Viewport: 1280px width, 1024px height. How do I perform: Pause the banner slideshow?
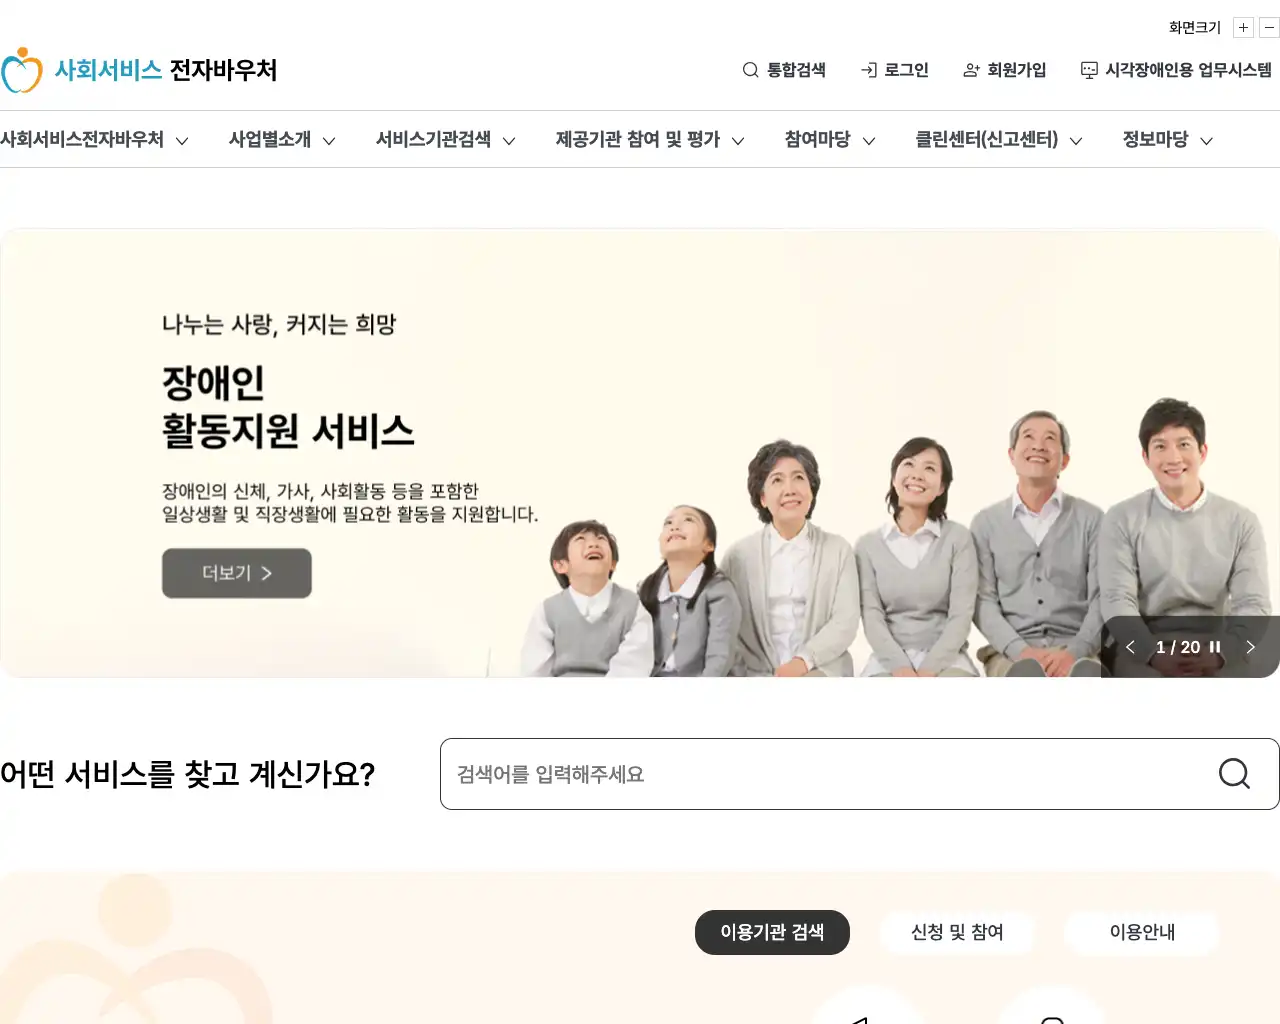(1215, 647)
